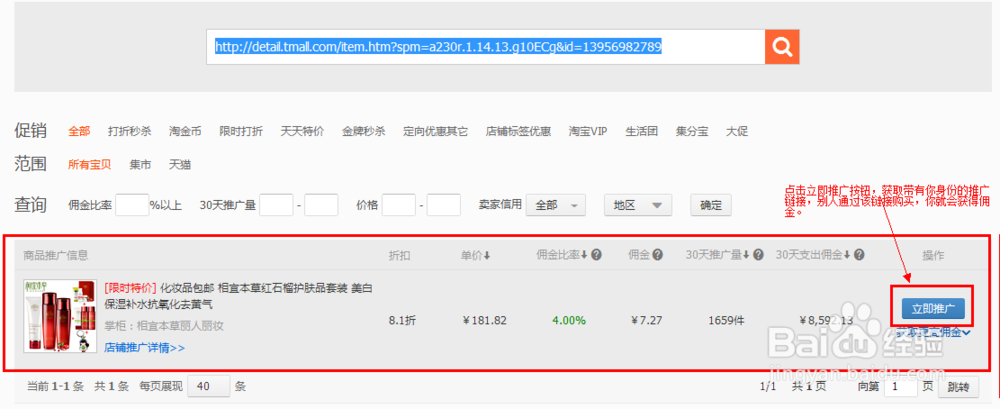Screen dimensions: 1000x409
Task: Click ￥181.82 unit price value
Action: [x=485, y=320]
